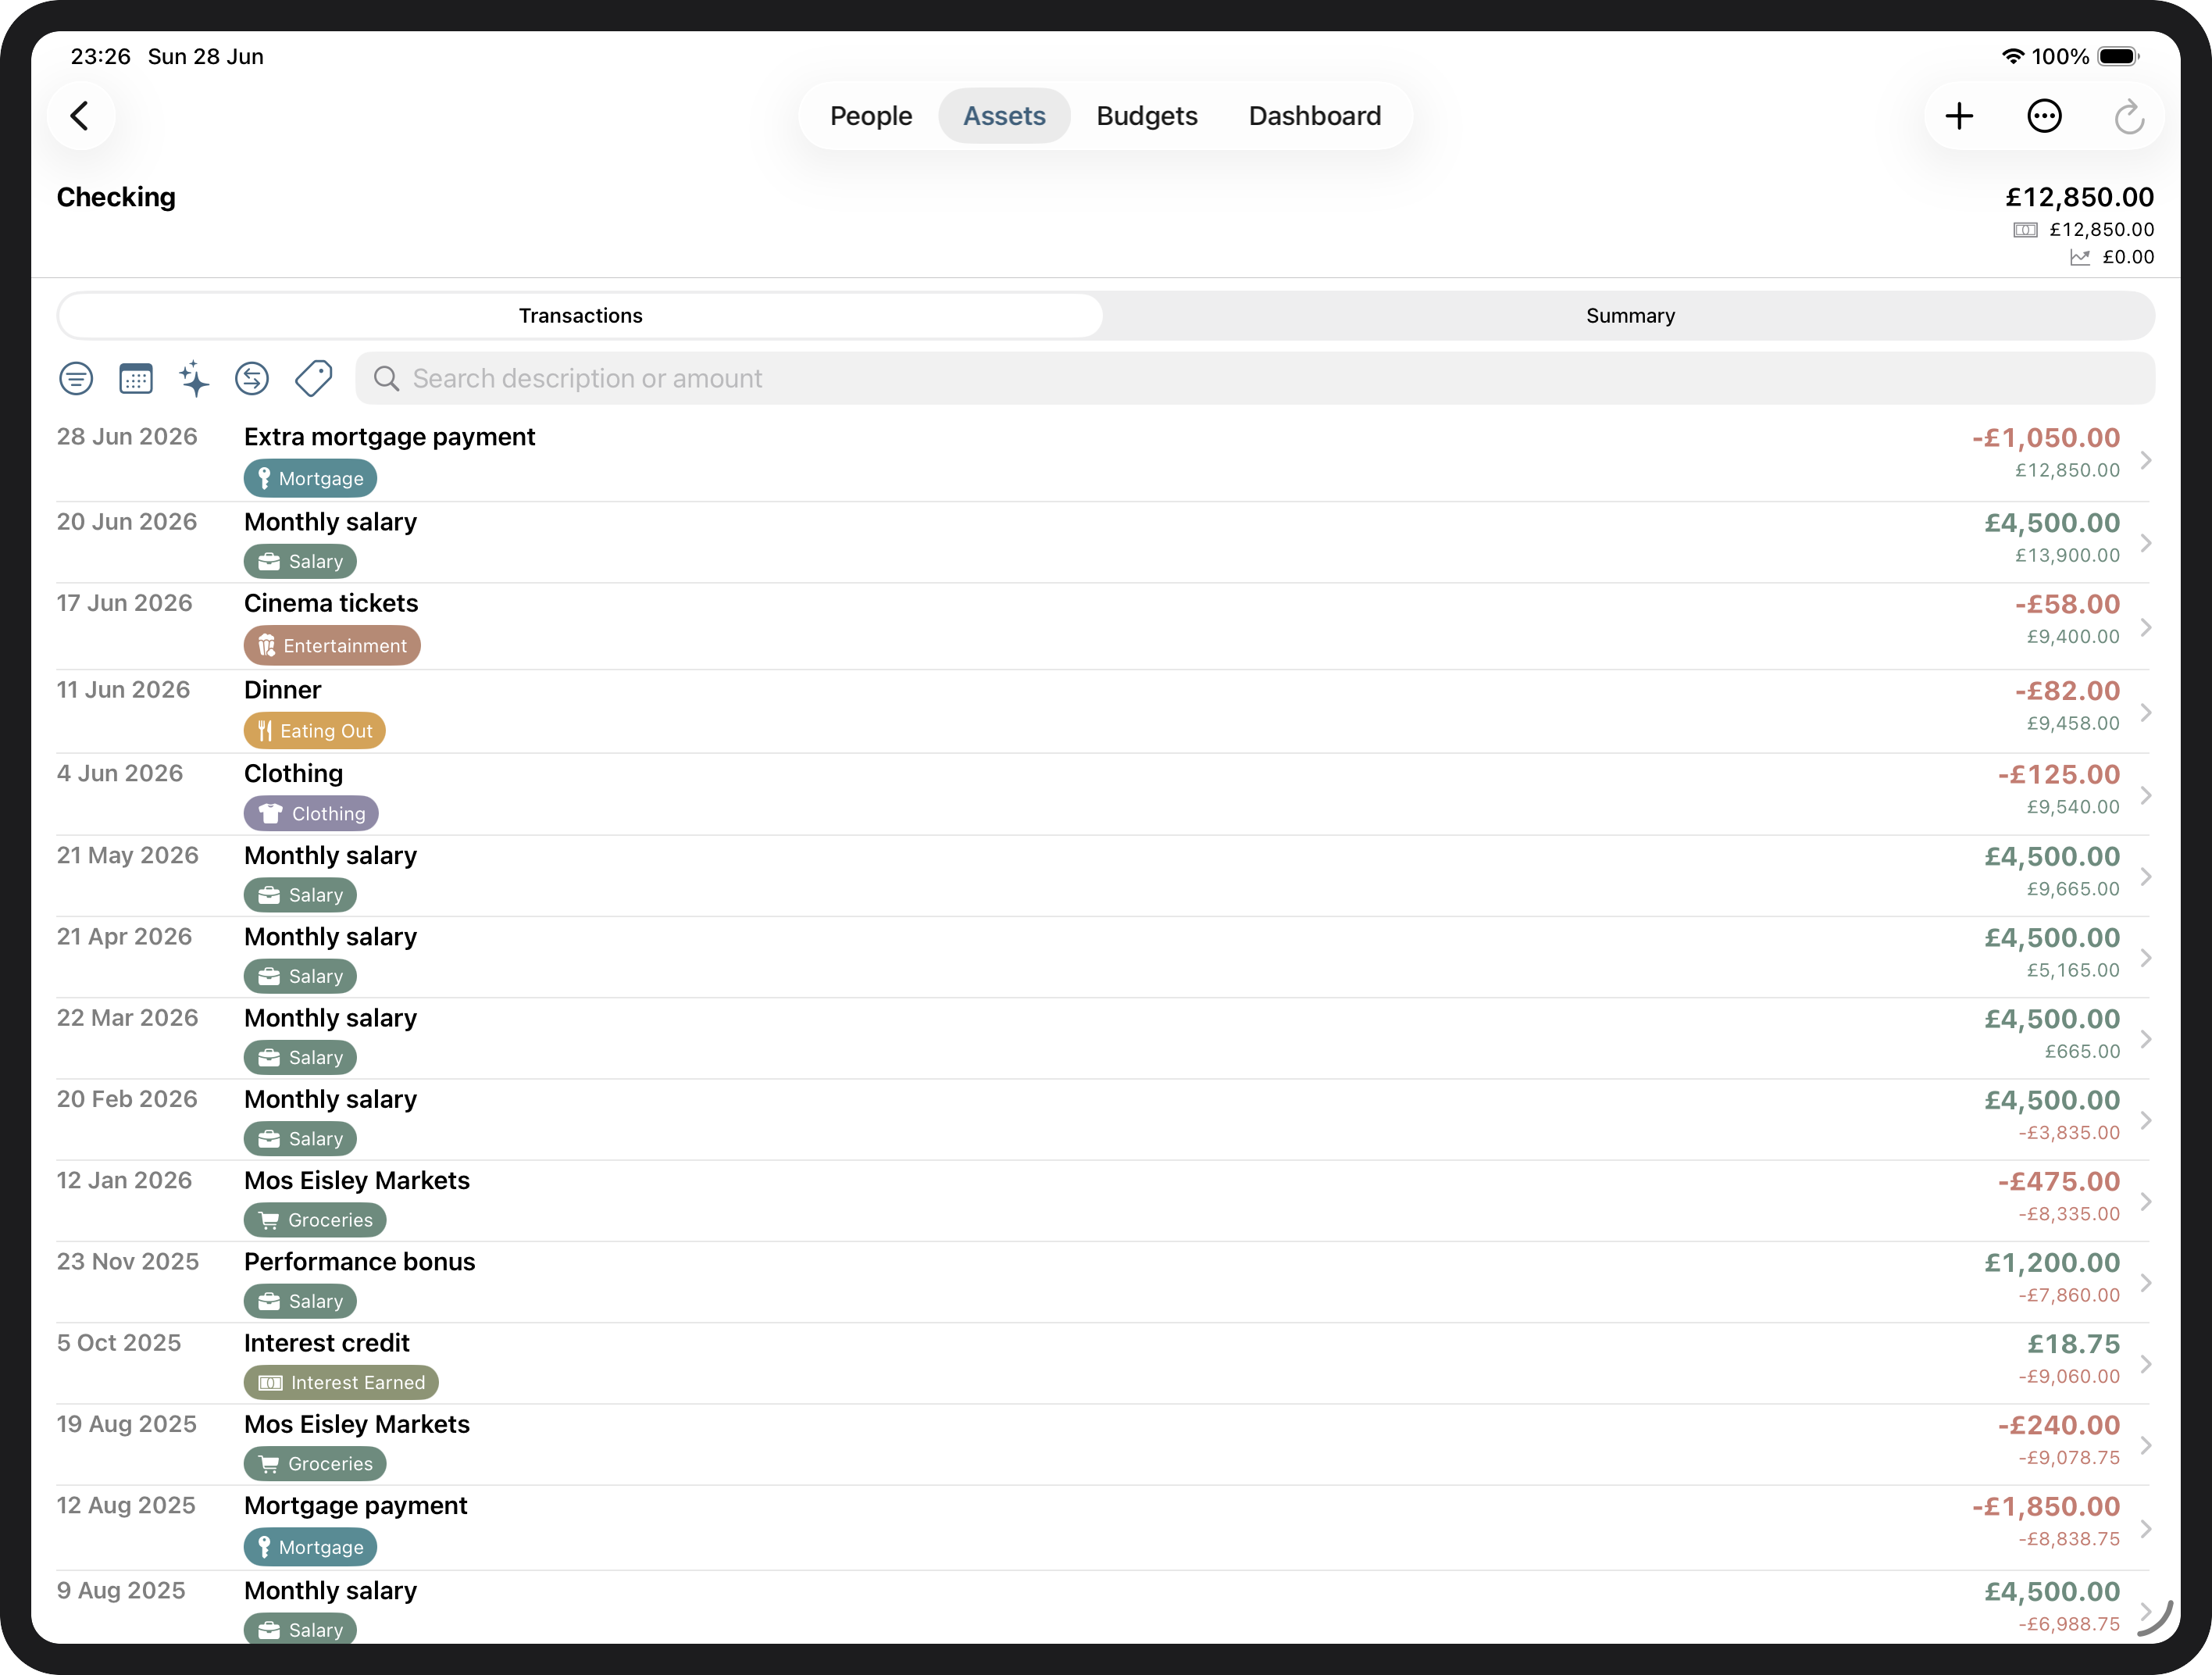
Task: Tap the Entertainment category tag
Action: click(332, 645)
